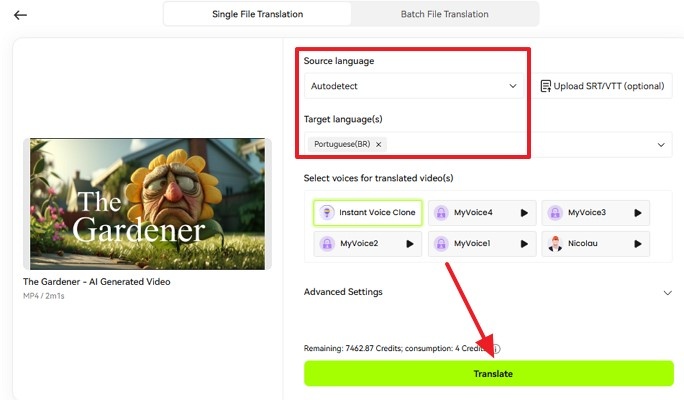Click the credits info icon
The height and width of the screenshot is (400, 684).
[496, 349]
